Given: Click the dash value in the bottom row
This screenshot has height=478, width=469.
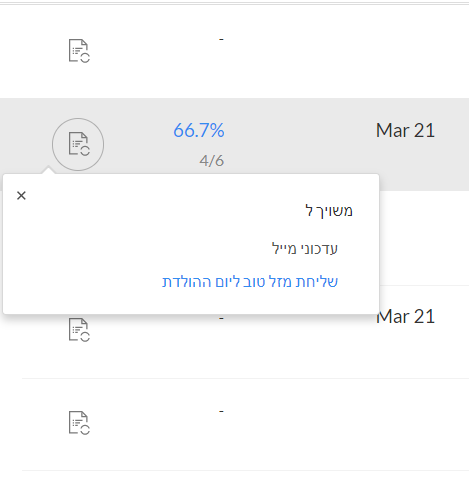Looking at the screenshot, I should [221, 411].
